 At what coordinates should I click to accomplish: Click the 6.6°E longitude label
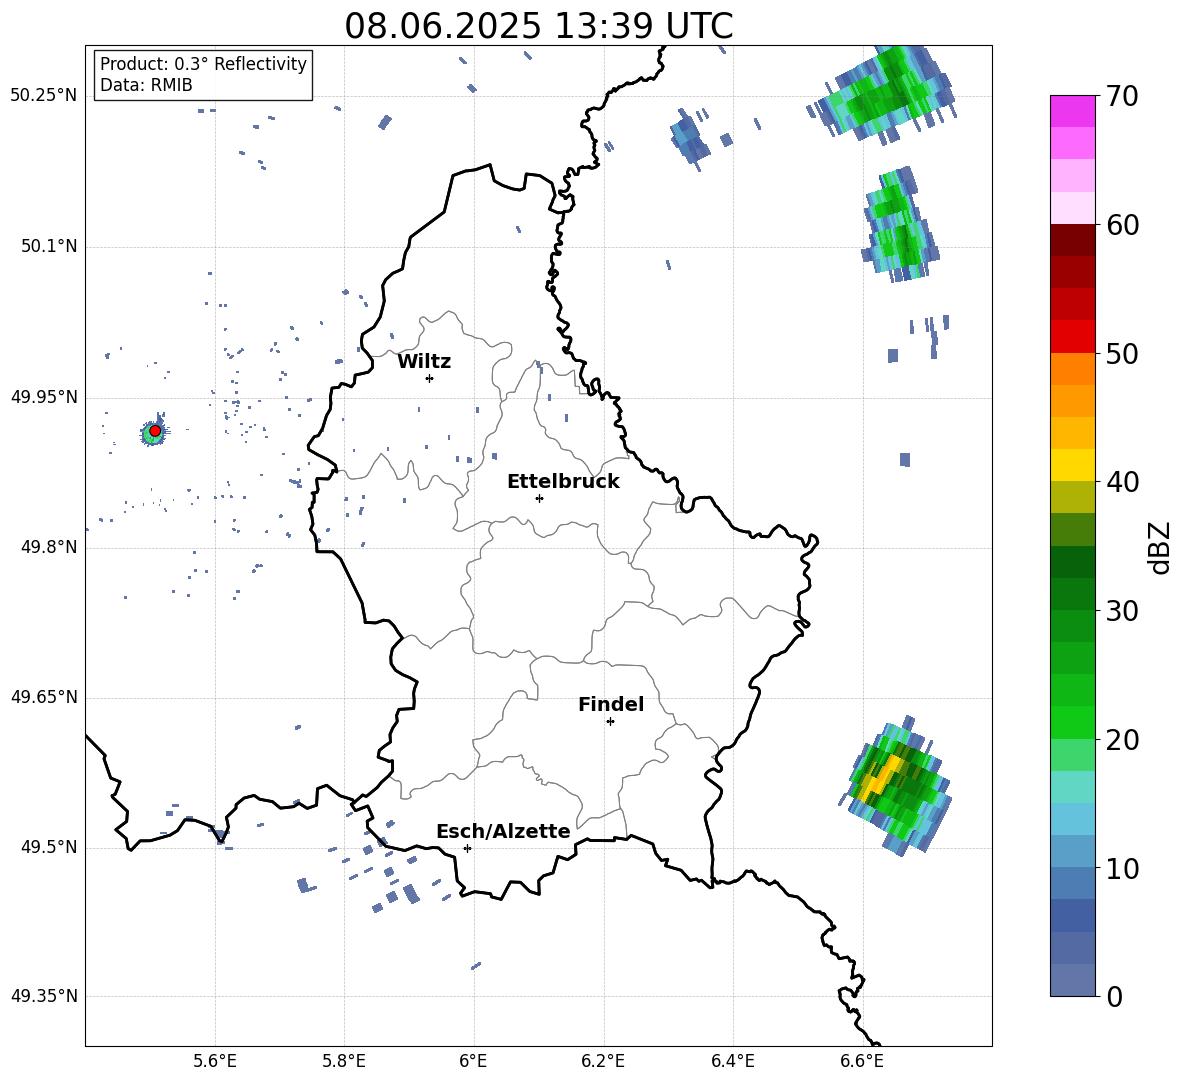(862, 1061)
